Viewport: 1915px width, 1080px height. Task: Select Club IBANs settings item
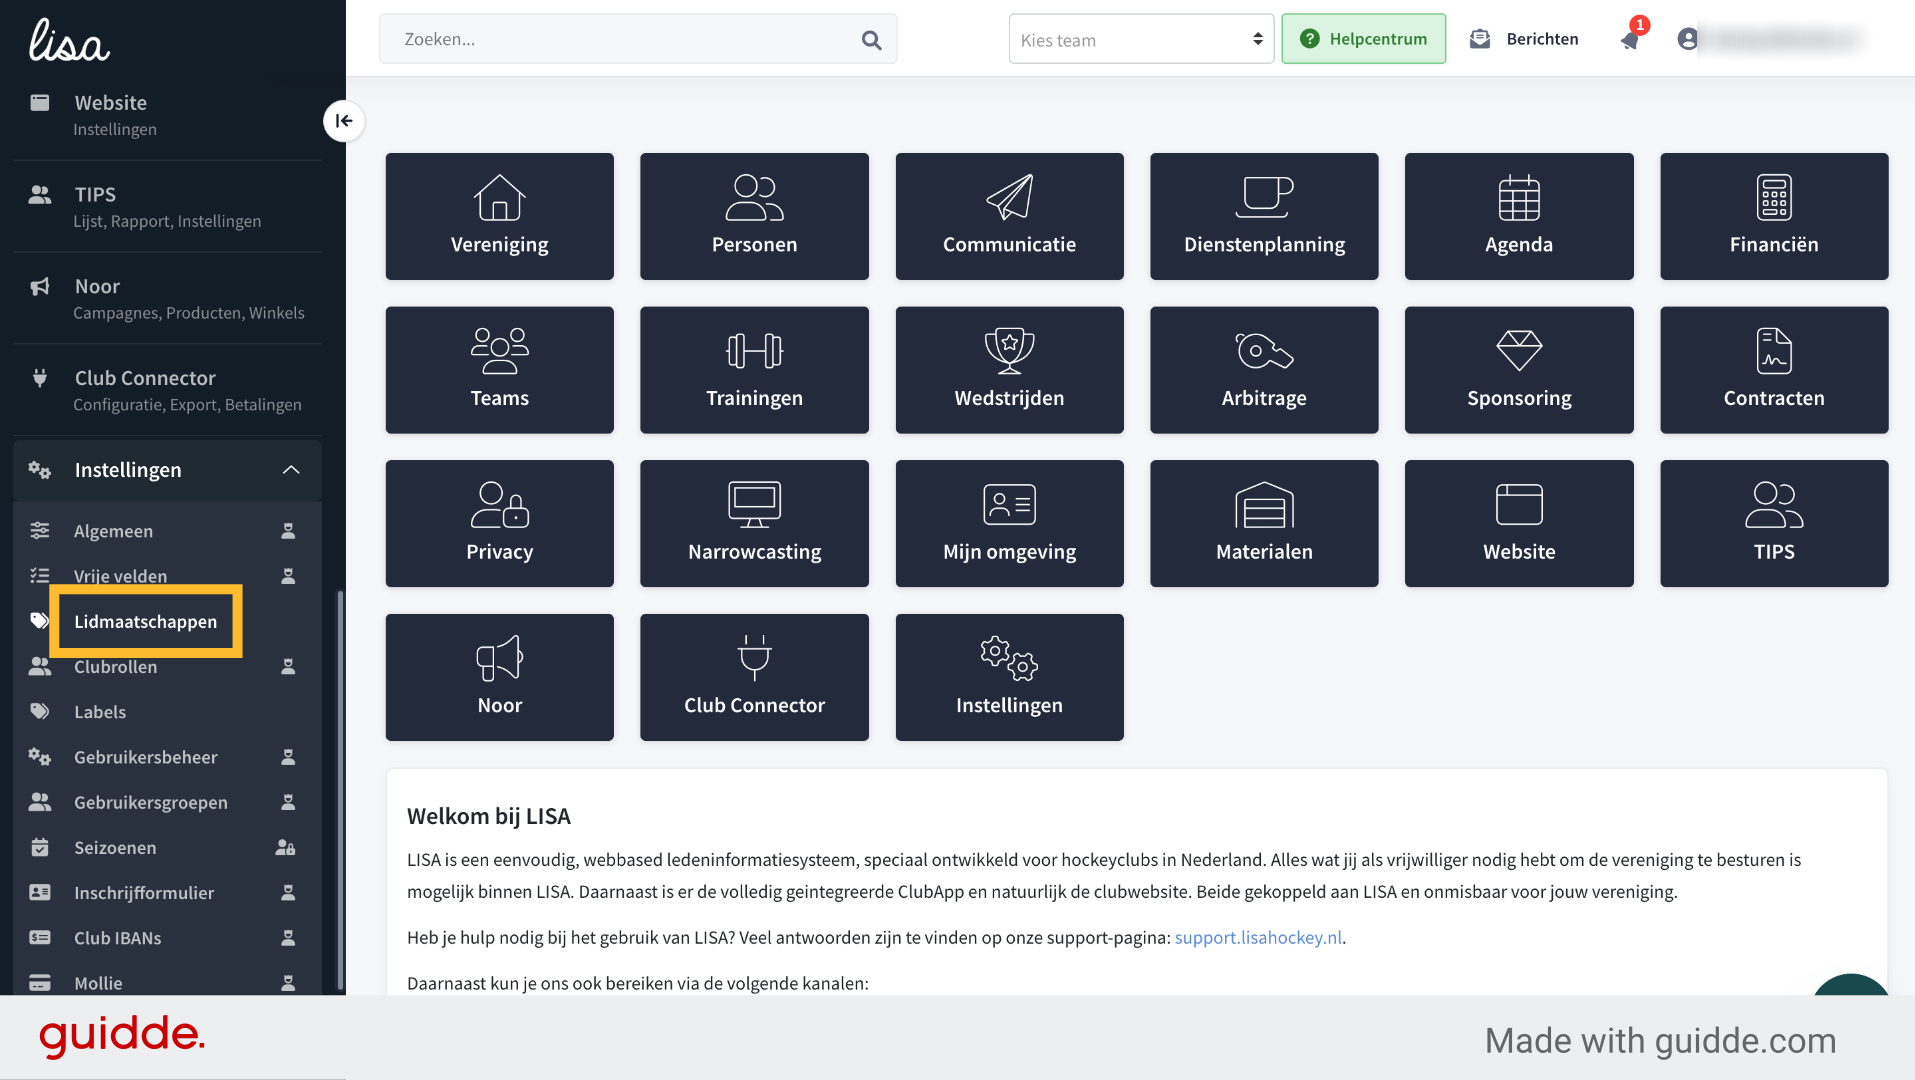[x=167, y=938]
